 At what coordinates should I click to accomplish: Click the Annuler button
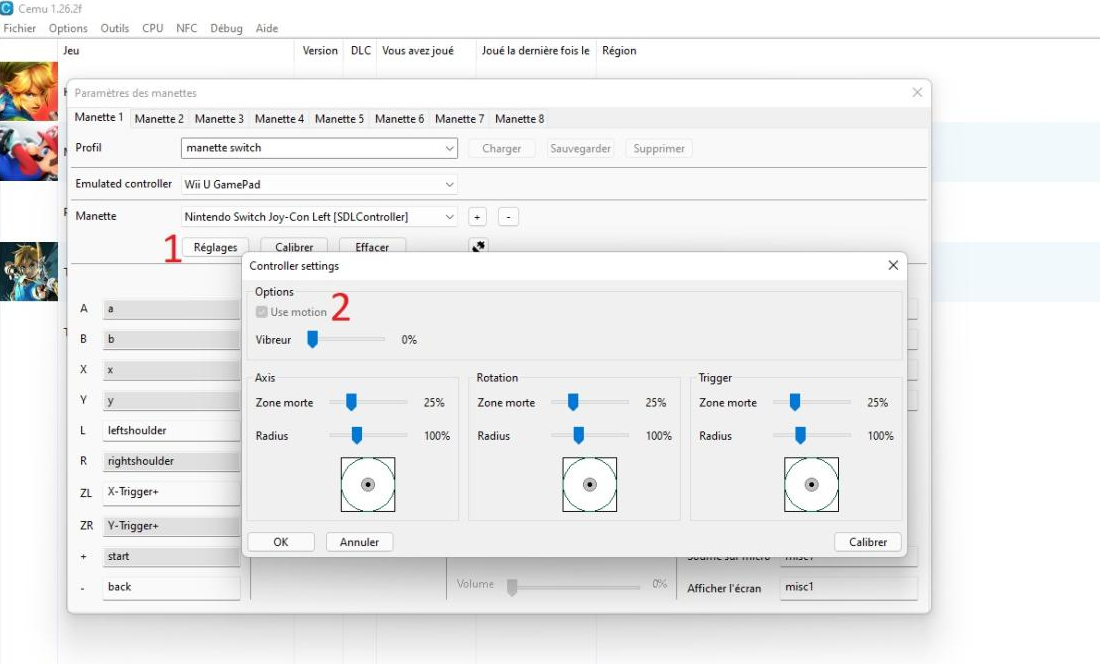coord(359,542)
